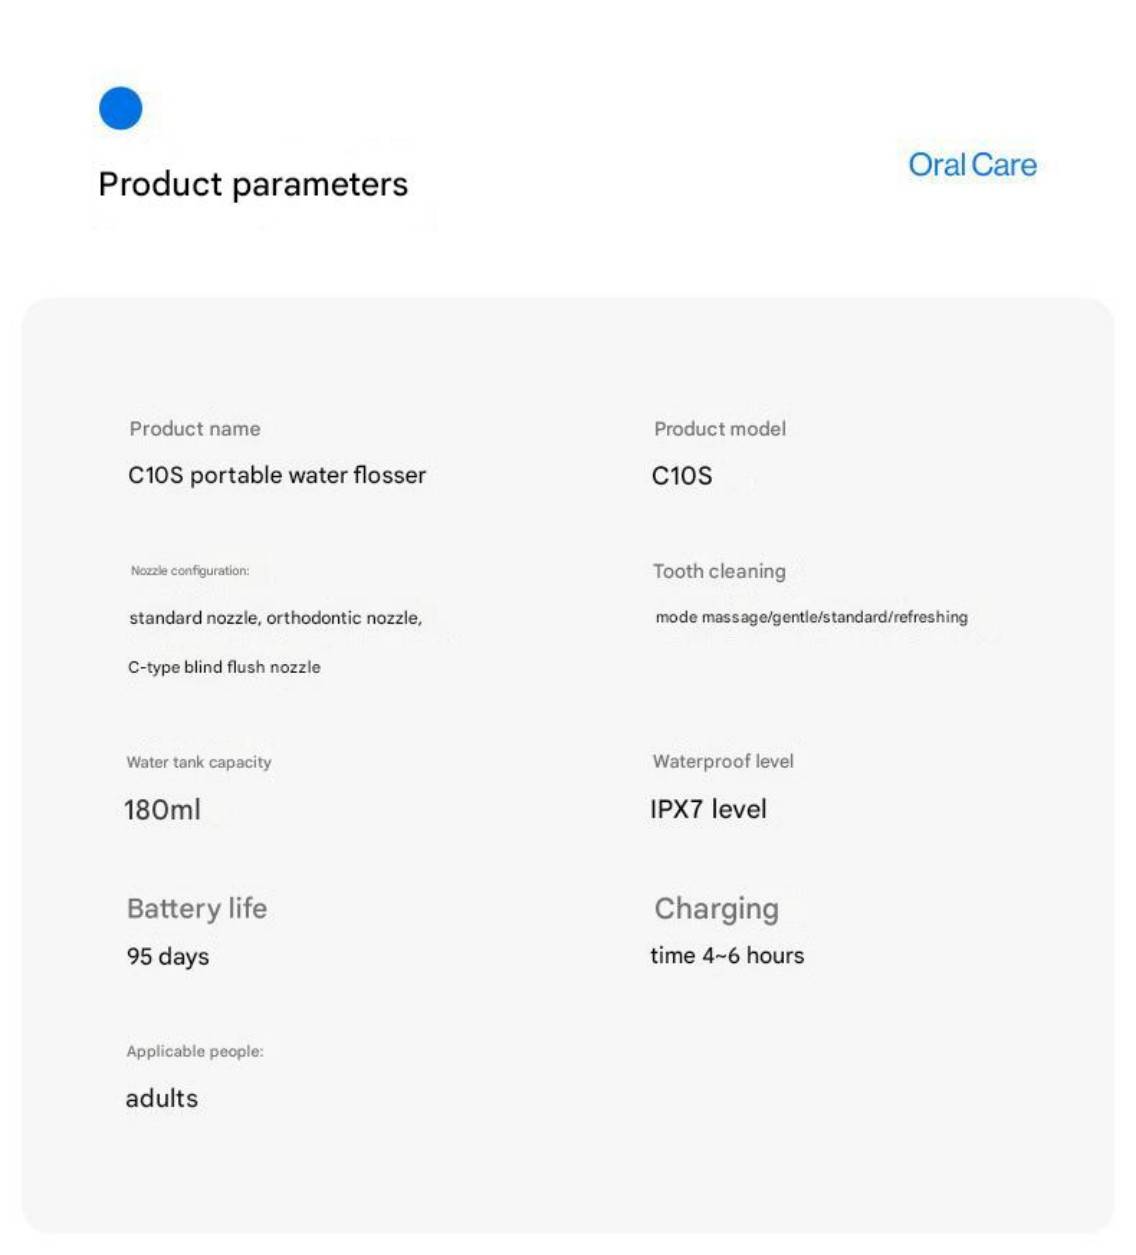Click the Waterproof level label

click(723, 761)
